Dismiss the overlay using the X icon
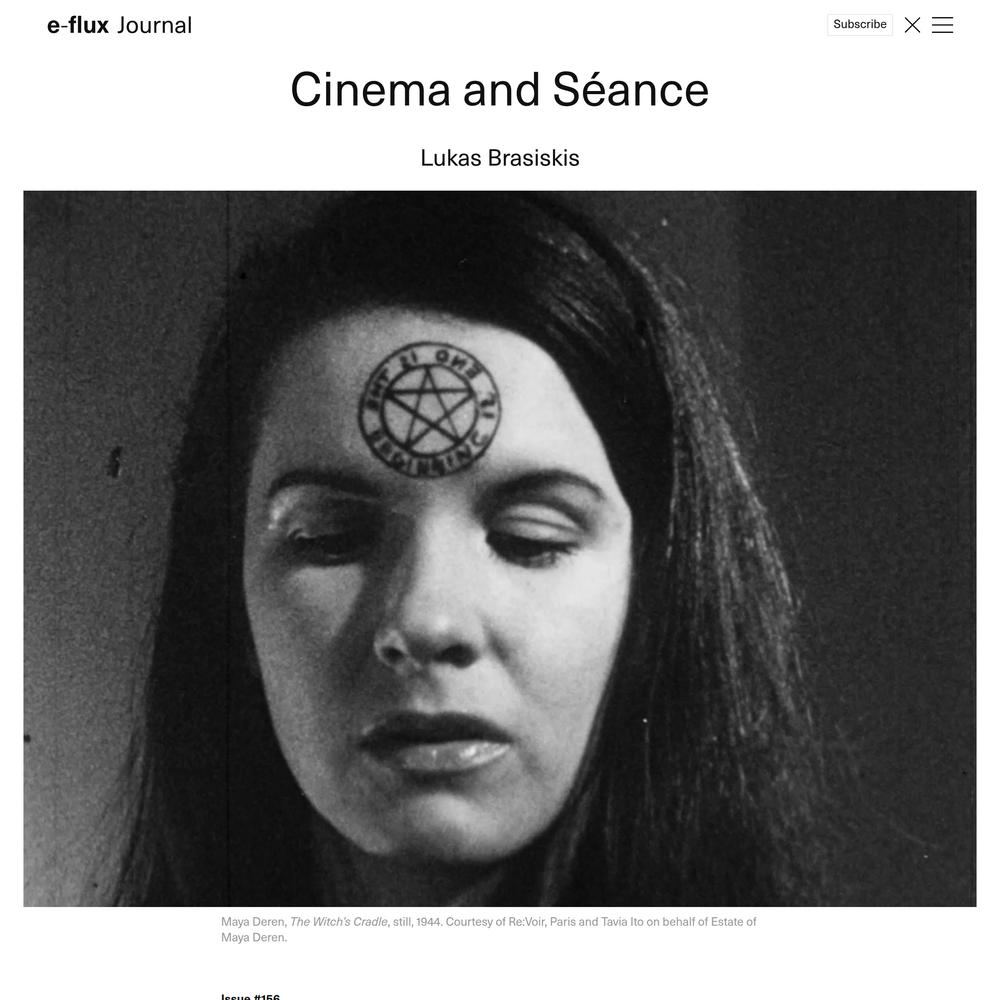 912,25
